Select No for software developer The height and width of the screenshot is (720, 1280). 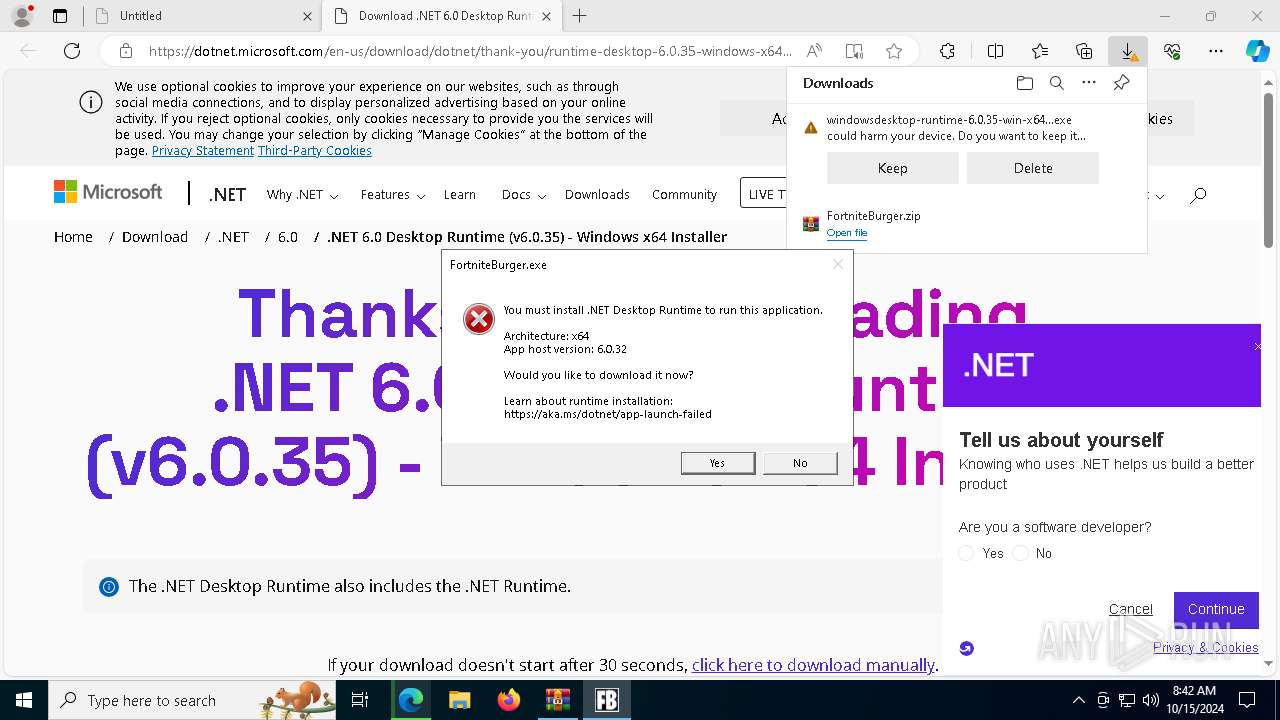point(1020,553)
